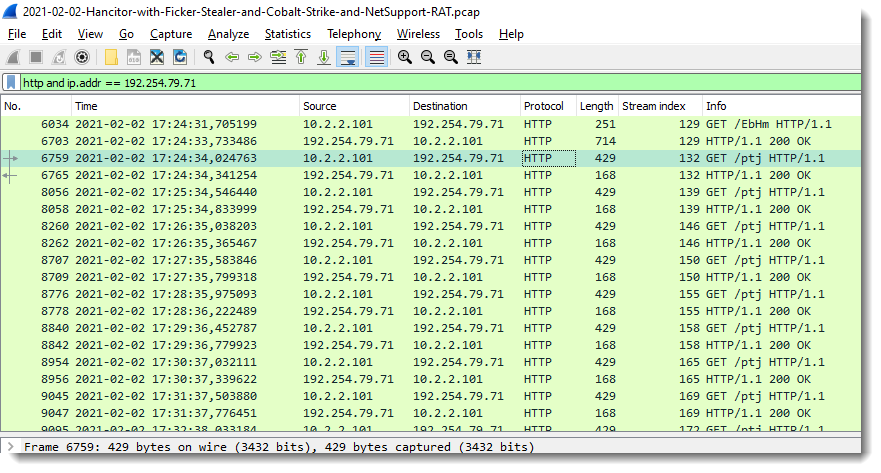The height and width of the screenshot is (473, 881).
Task: Click the close capture file icon
Action: 157,57
